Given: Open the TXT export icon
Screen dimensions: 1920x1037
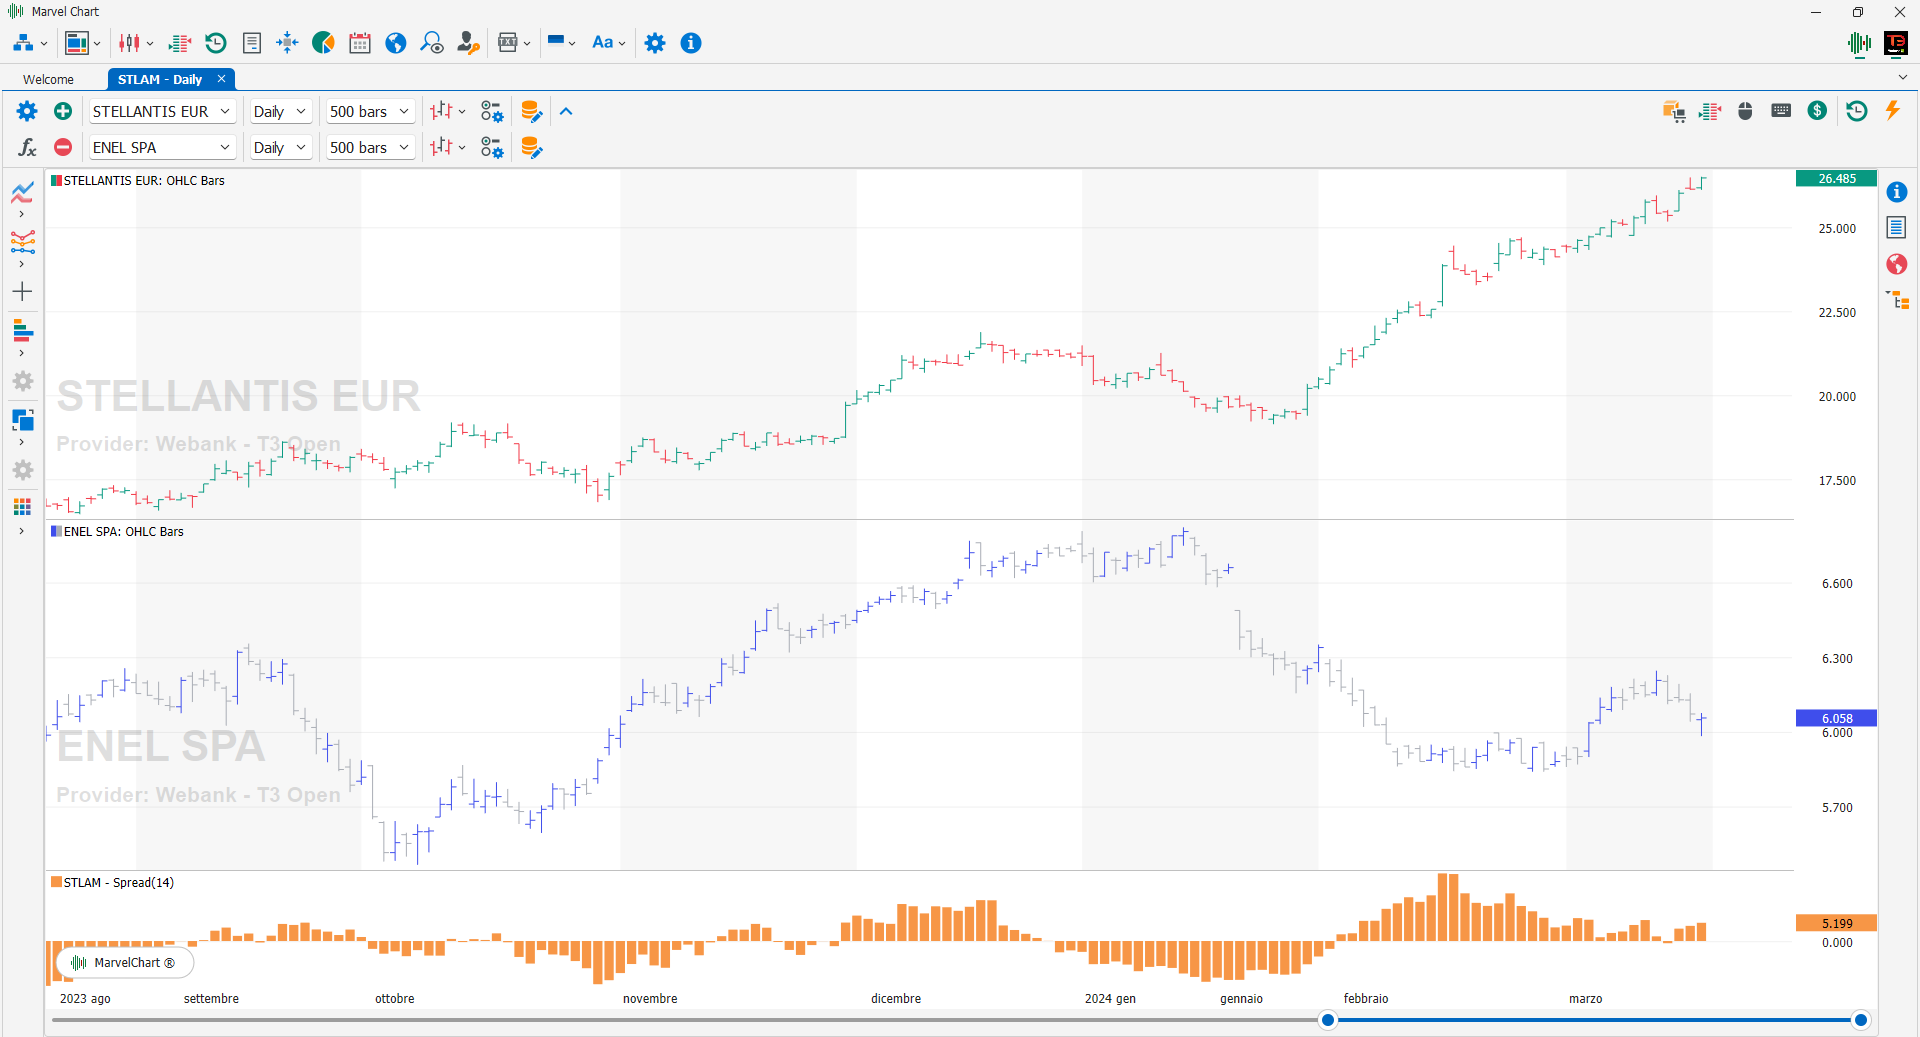Looking at the screenshot, I should click(x=508, y=43).
